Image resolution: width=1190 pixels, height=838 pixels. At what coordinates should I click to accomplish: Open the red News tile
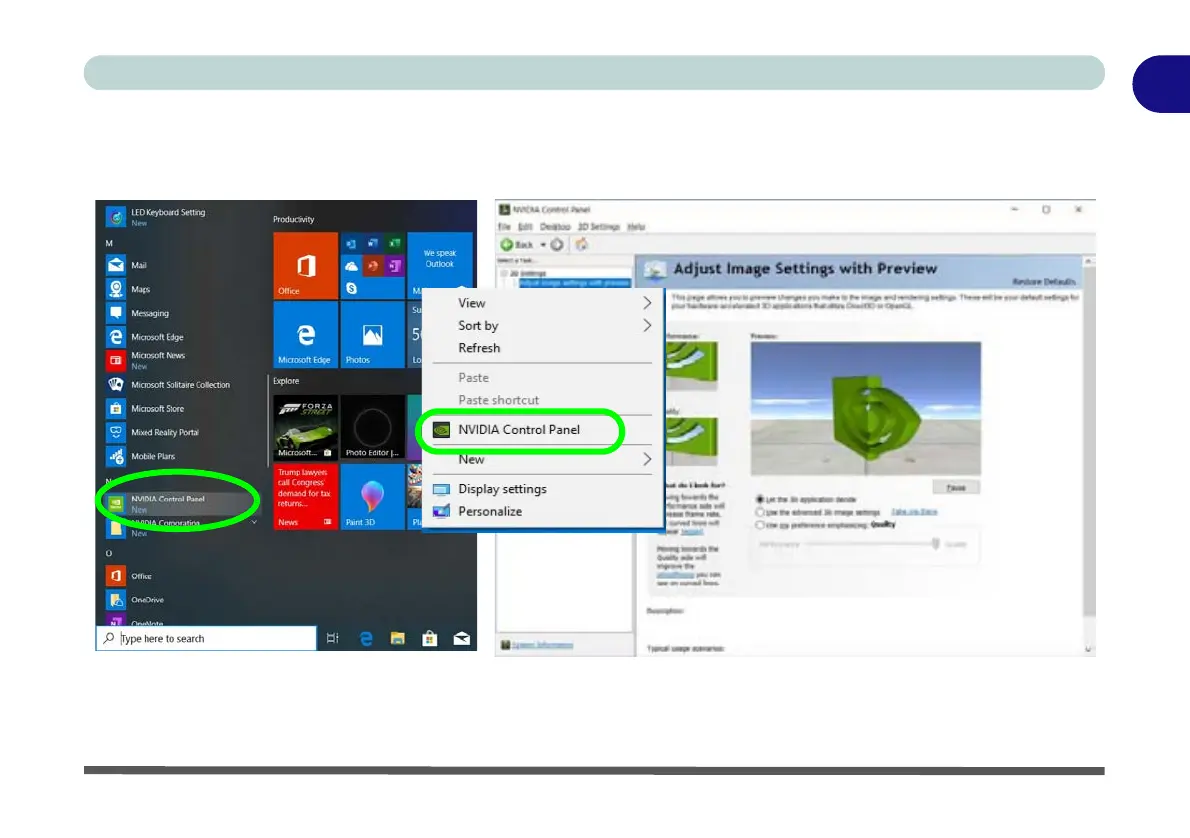[305, 496]
